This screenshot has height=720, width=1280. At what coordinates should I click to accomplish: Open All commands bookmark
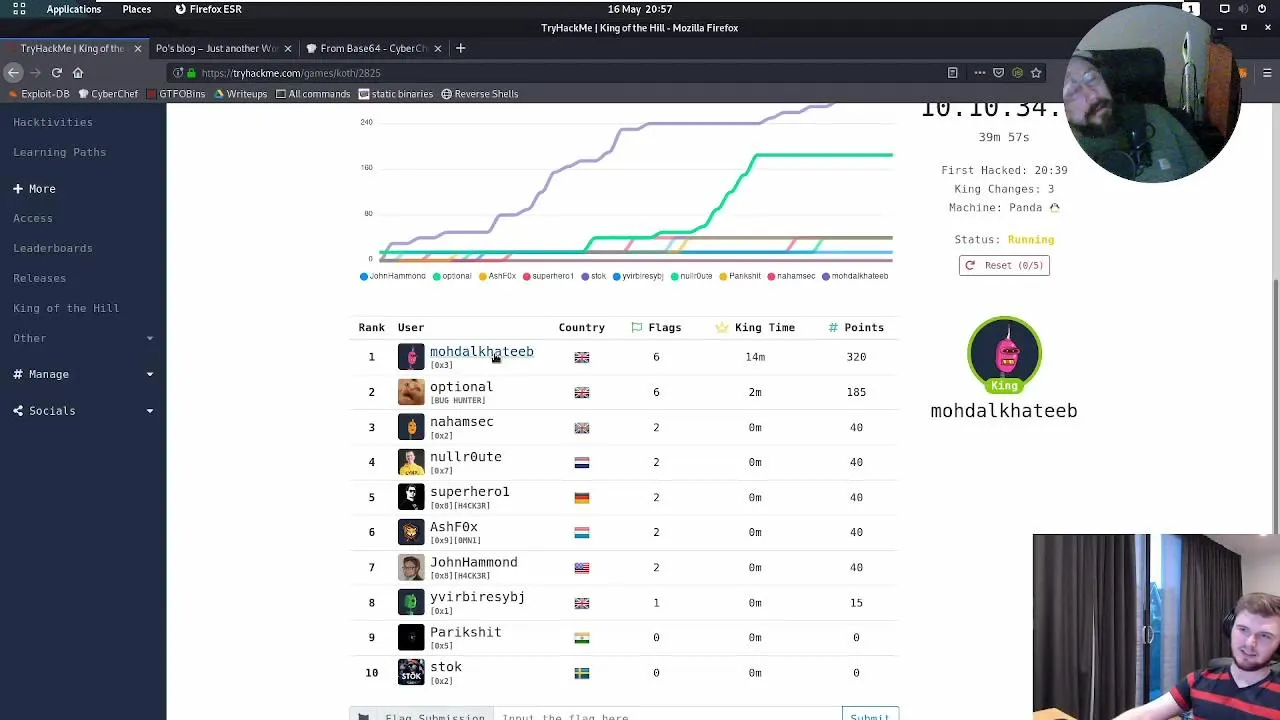click(313, 94)
